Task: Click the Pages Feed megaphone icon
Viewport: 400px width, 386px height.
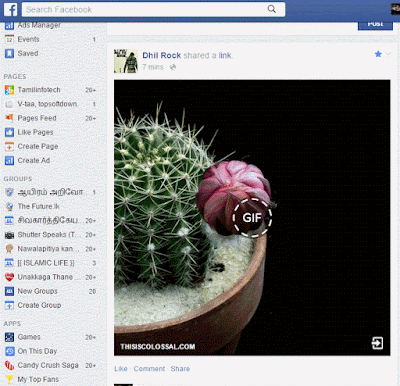Action: (x=9, y=118)
